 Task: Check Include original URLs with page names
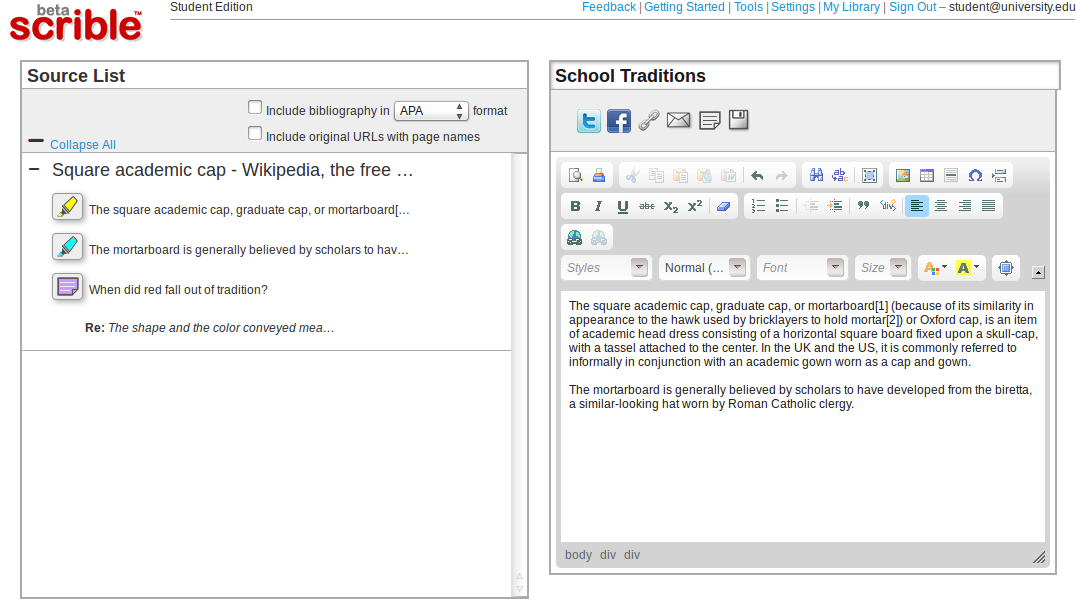(255, 134)
